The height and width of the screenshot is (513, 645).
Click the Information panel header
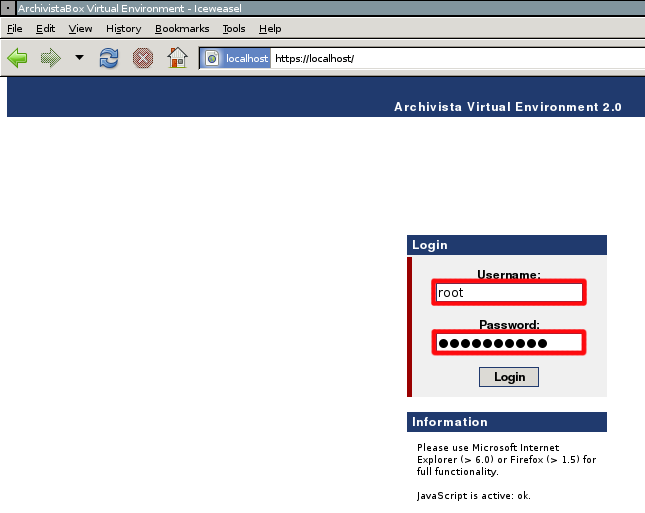point(507,422)
